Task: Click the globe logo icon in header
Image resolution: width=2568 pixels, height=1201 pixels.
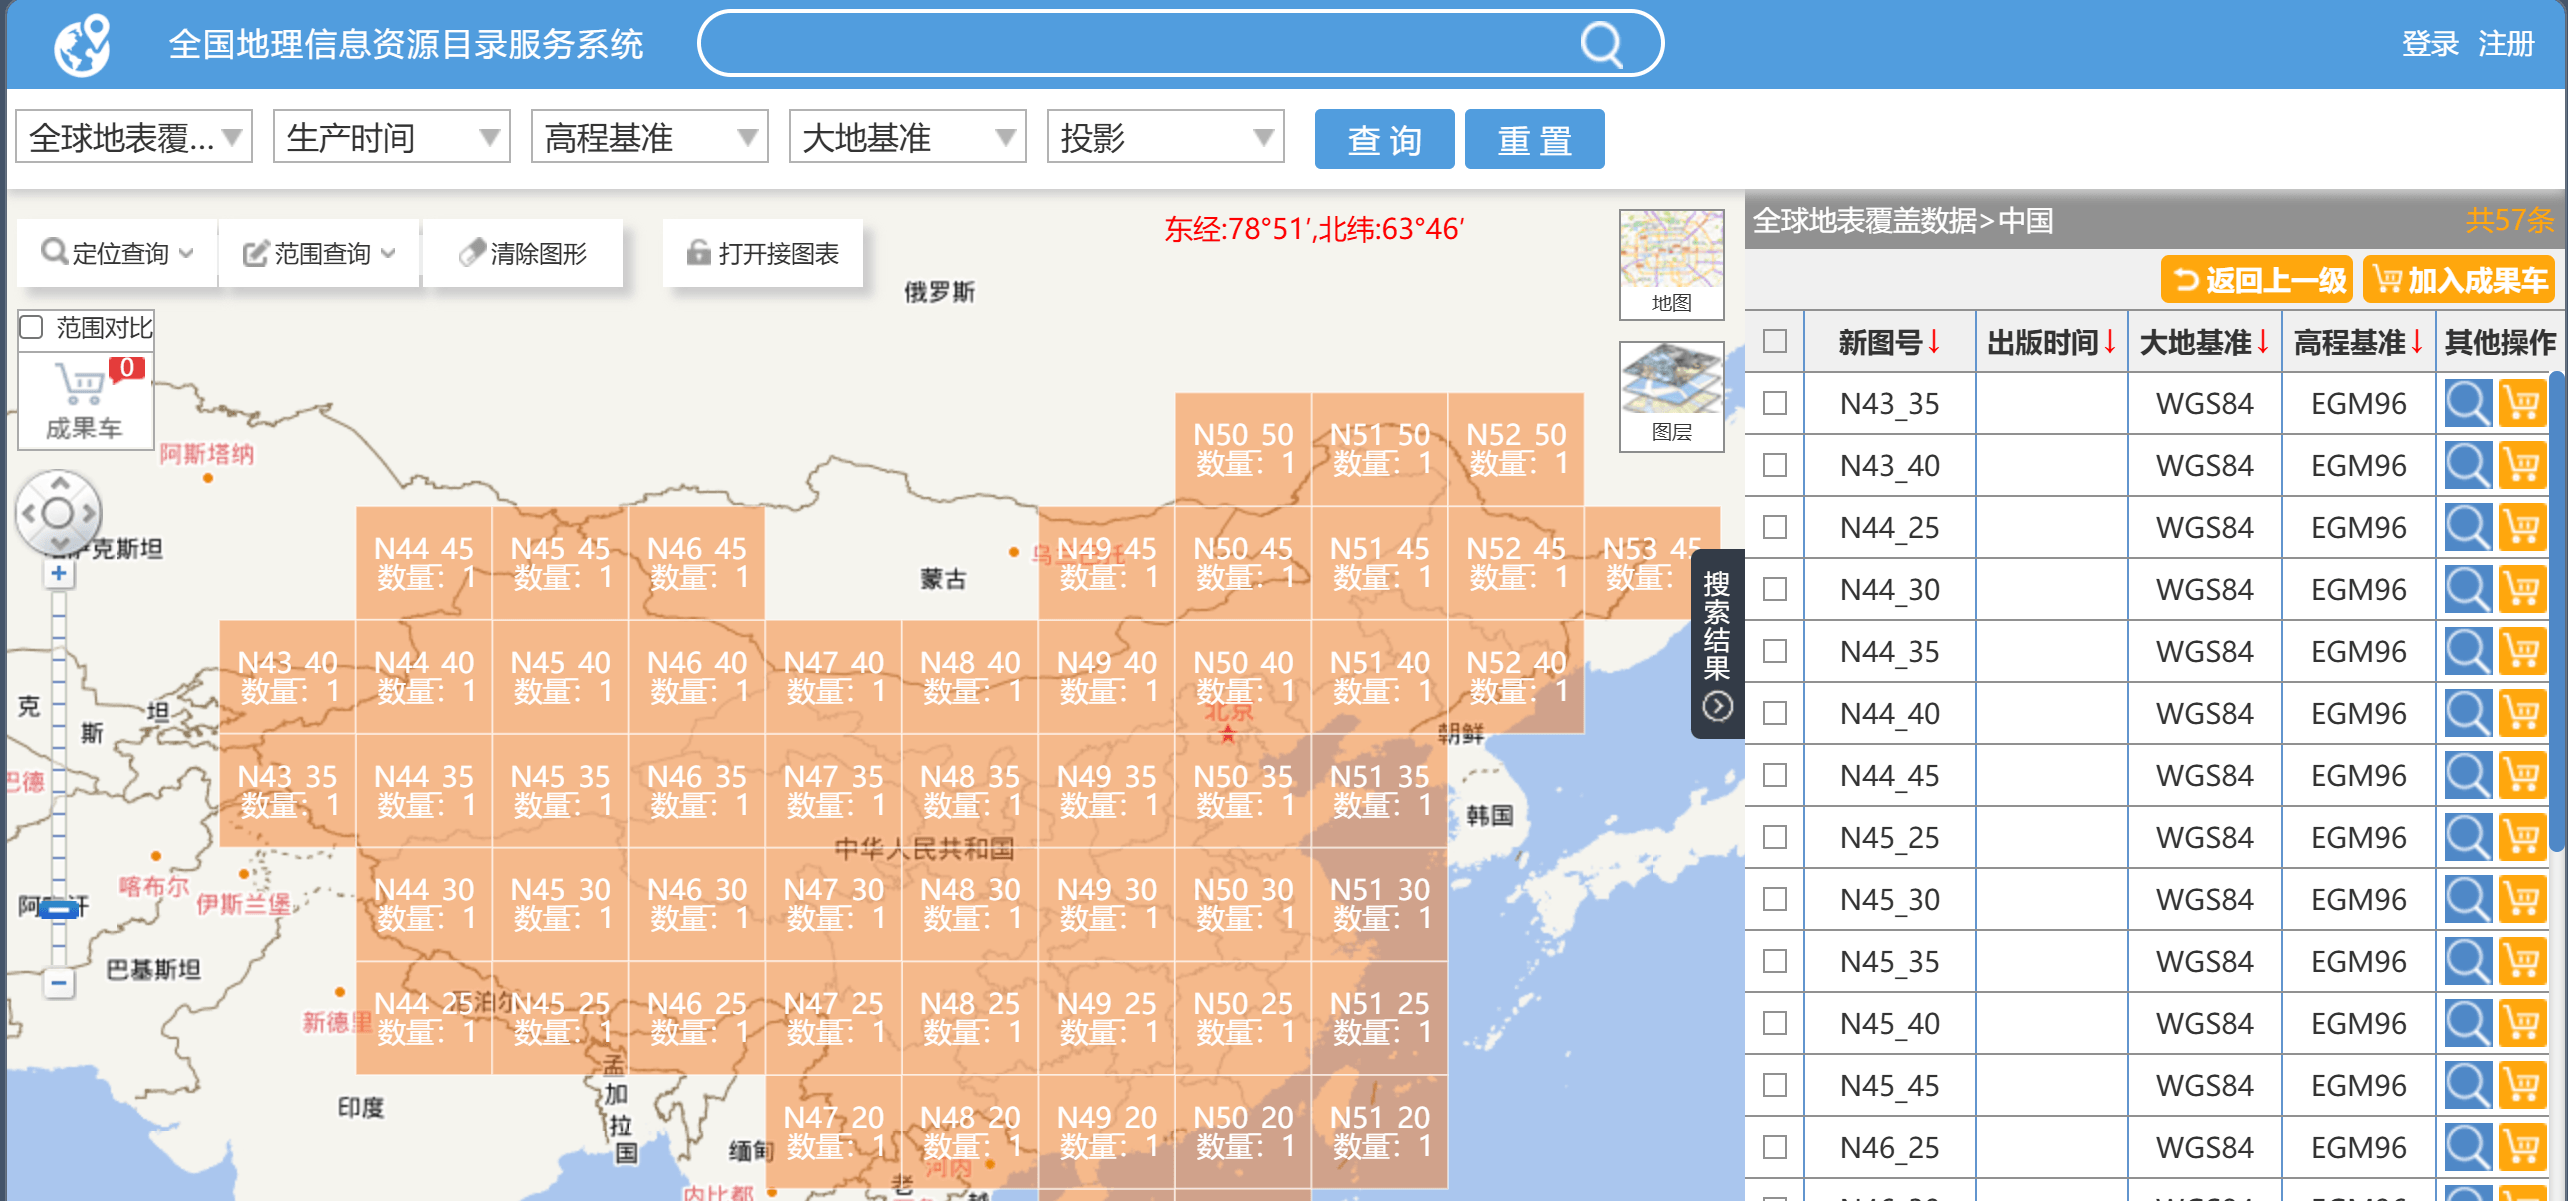Action: pos(82,45)
